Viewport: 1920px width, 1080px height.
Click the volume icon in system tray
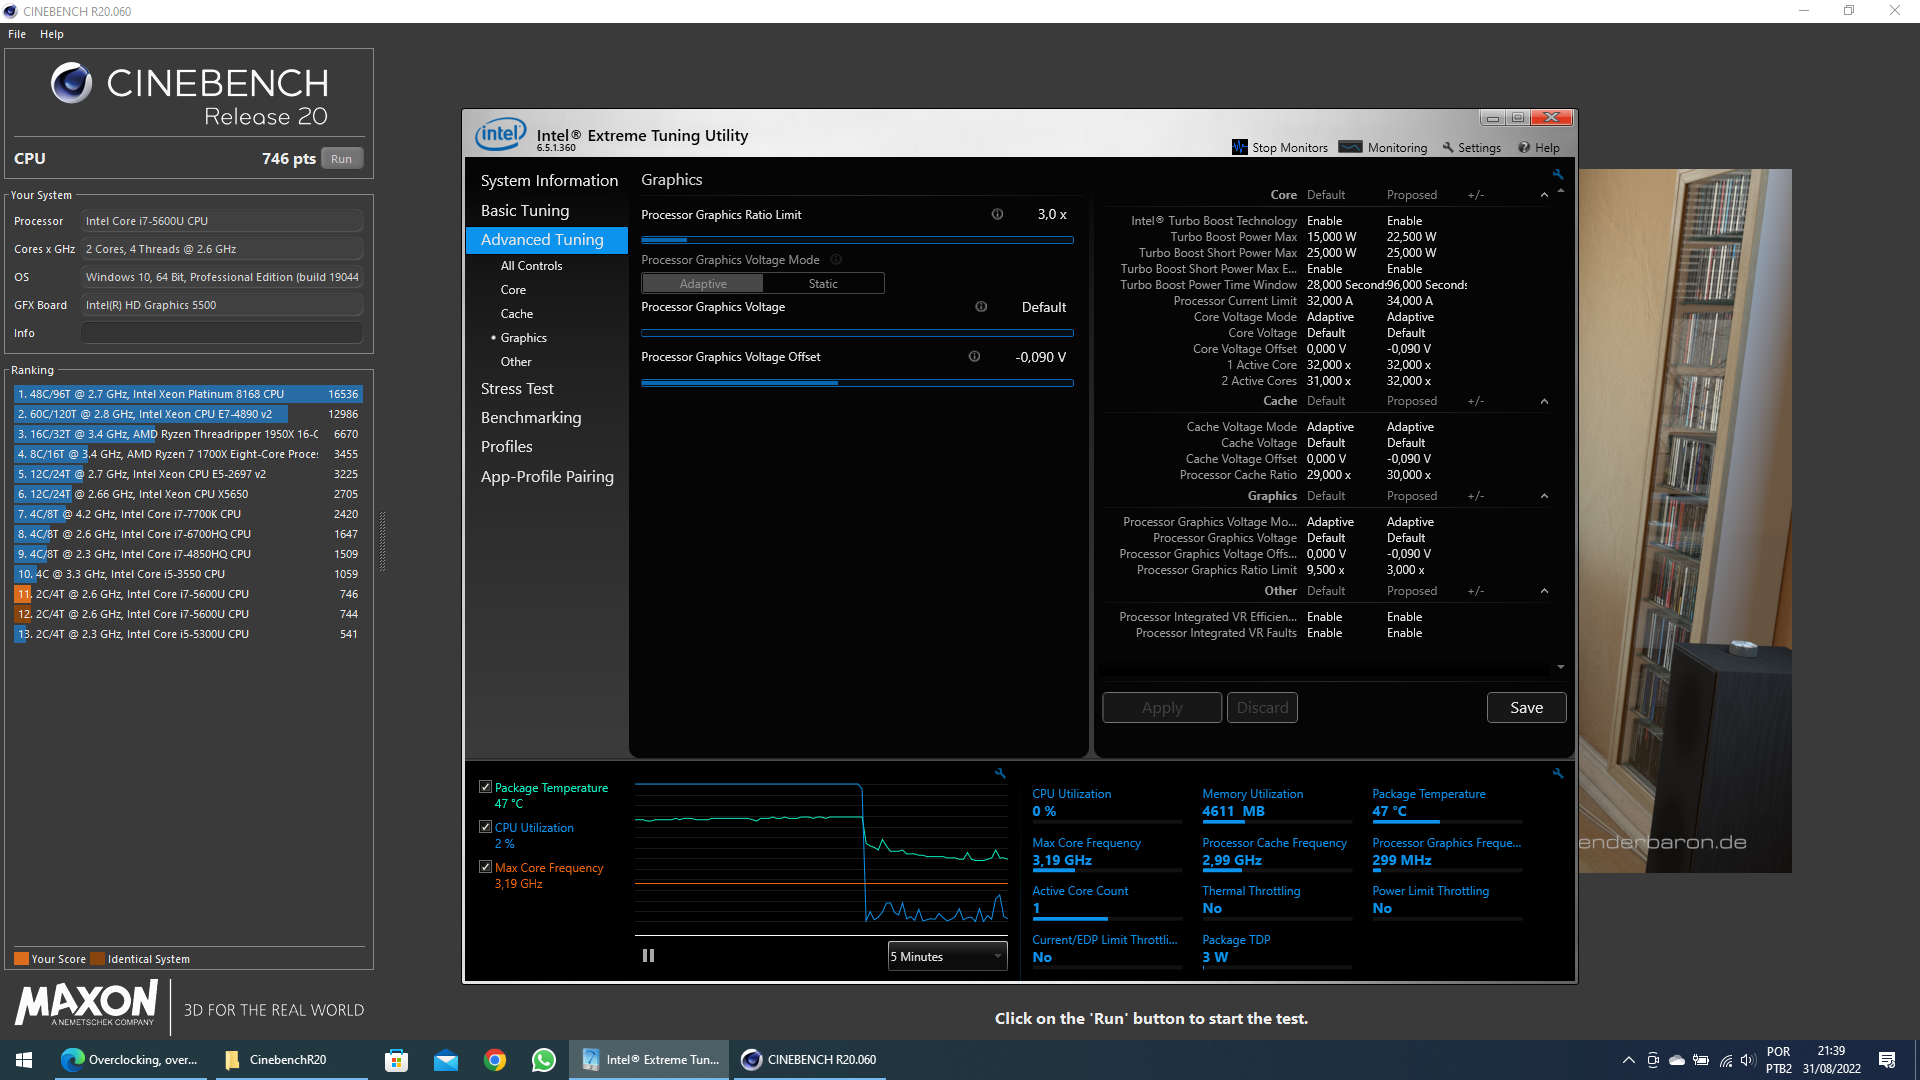click(1748, 1060)
